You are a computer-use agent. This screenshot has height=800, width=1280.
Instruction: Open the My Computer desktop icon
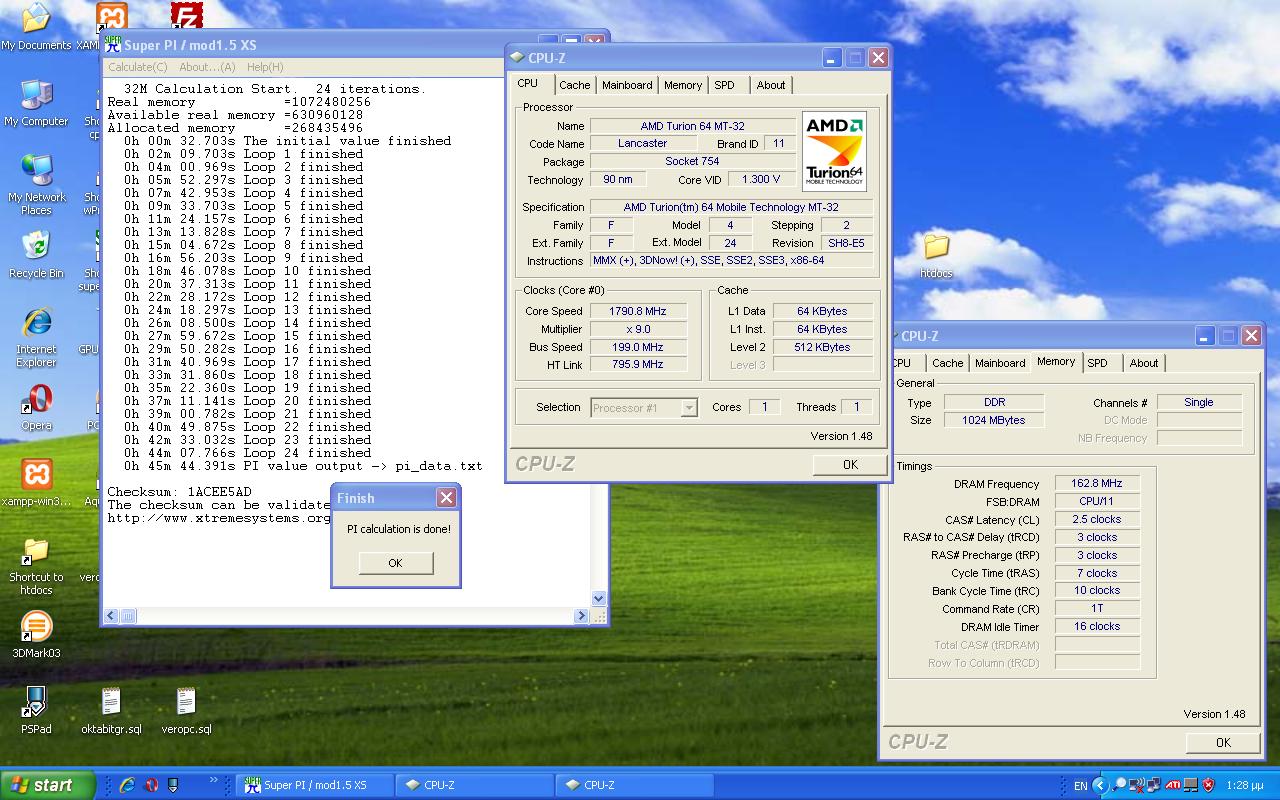[x=36, y=103]
